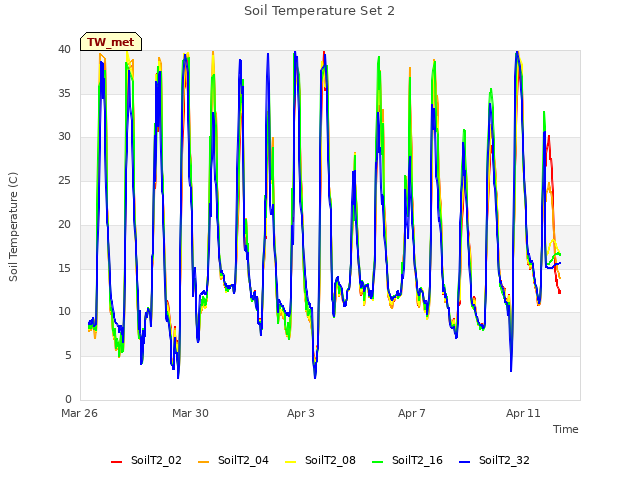The width and height of the screenshot is (640, 480).
Task: Click the green SoilT2_16 legend swatch
Action: [378, 462]
